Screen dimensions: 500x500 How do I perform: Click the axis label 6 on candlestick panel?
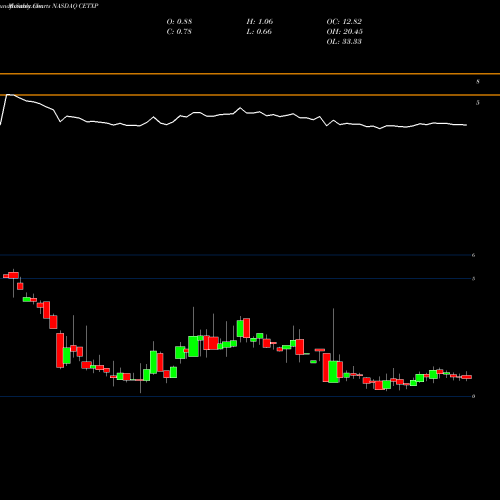tap(473, 255)
